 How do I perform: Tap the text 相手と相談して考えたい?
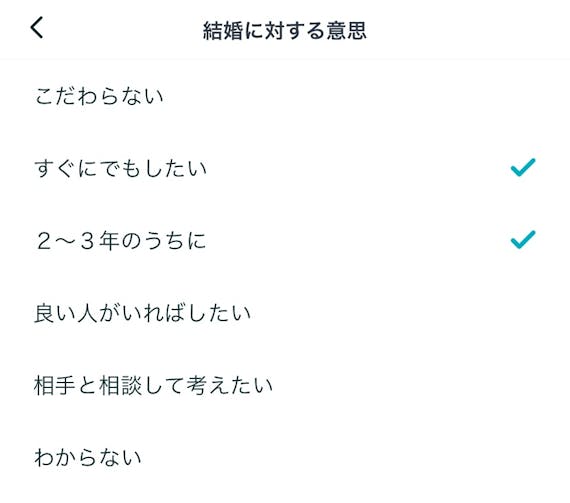click(153, 385)
